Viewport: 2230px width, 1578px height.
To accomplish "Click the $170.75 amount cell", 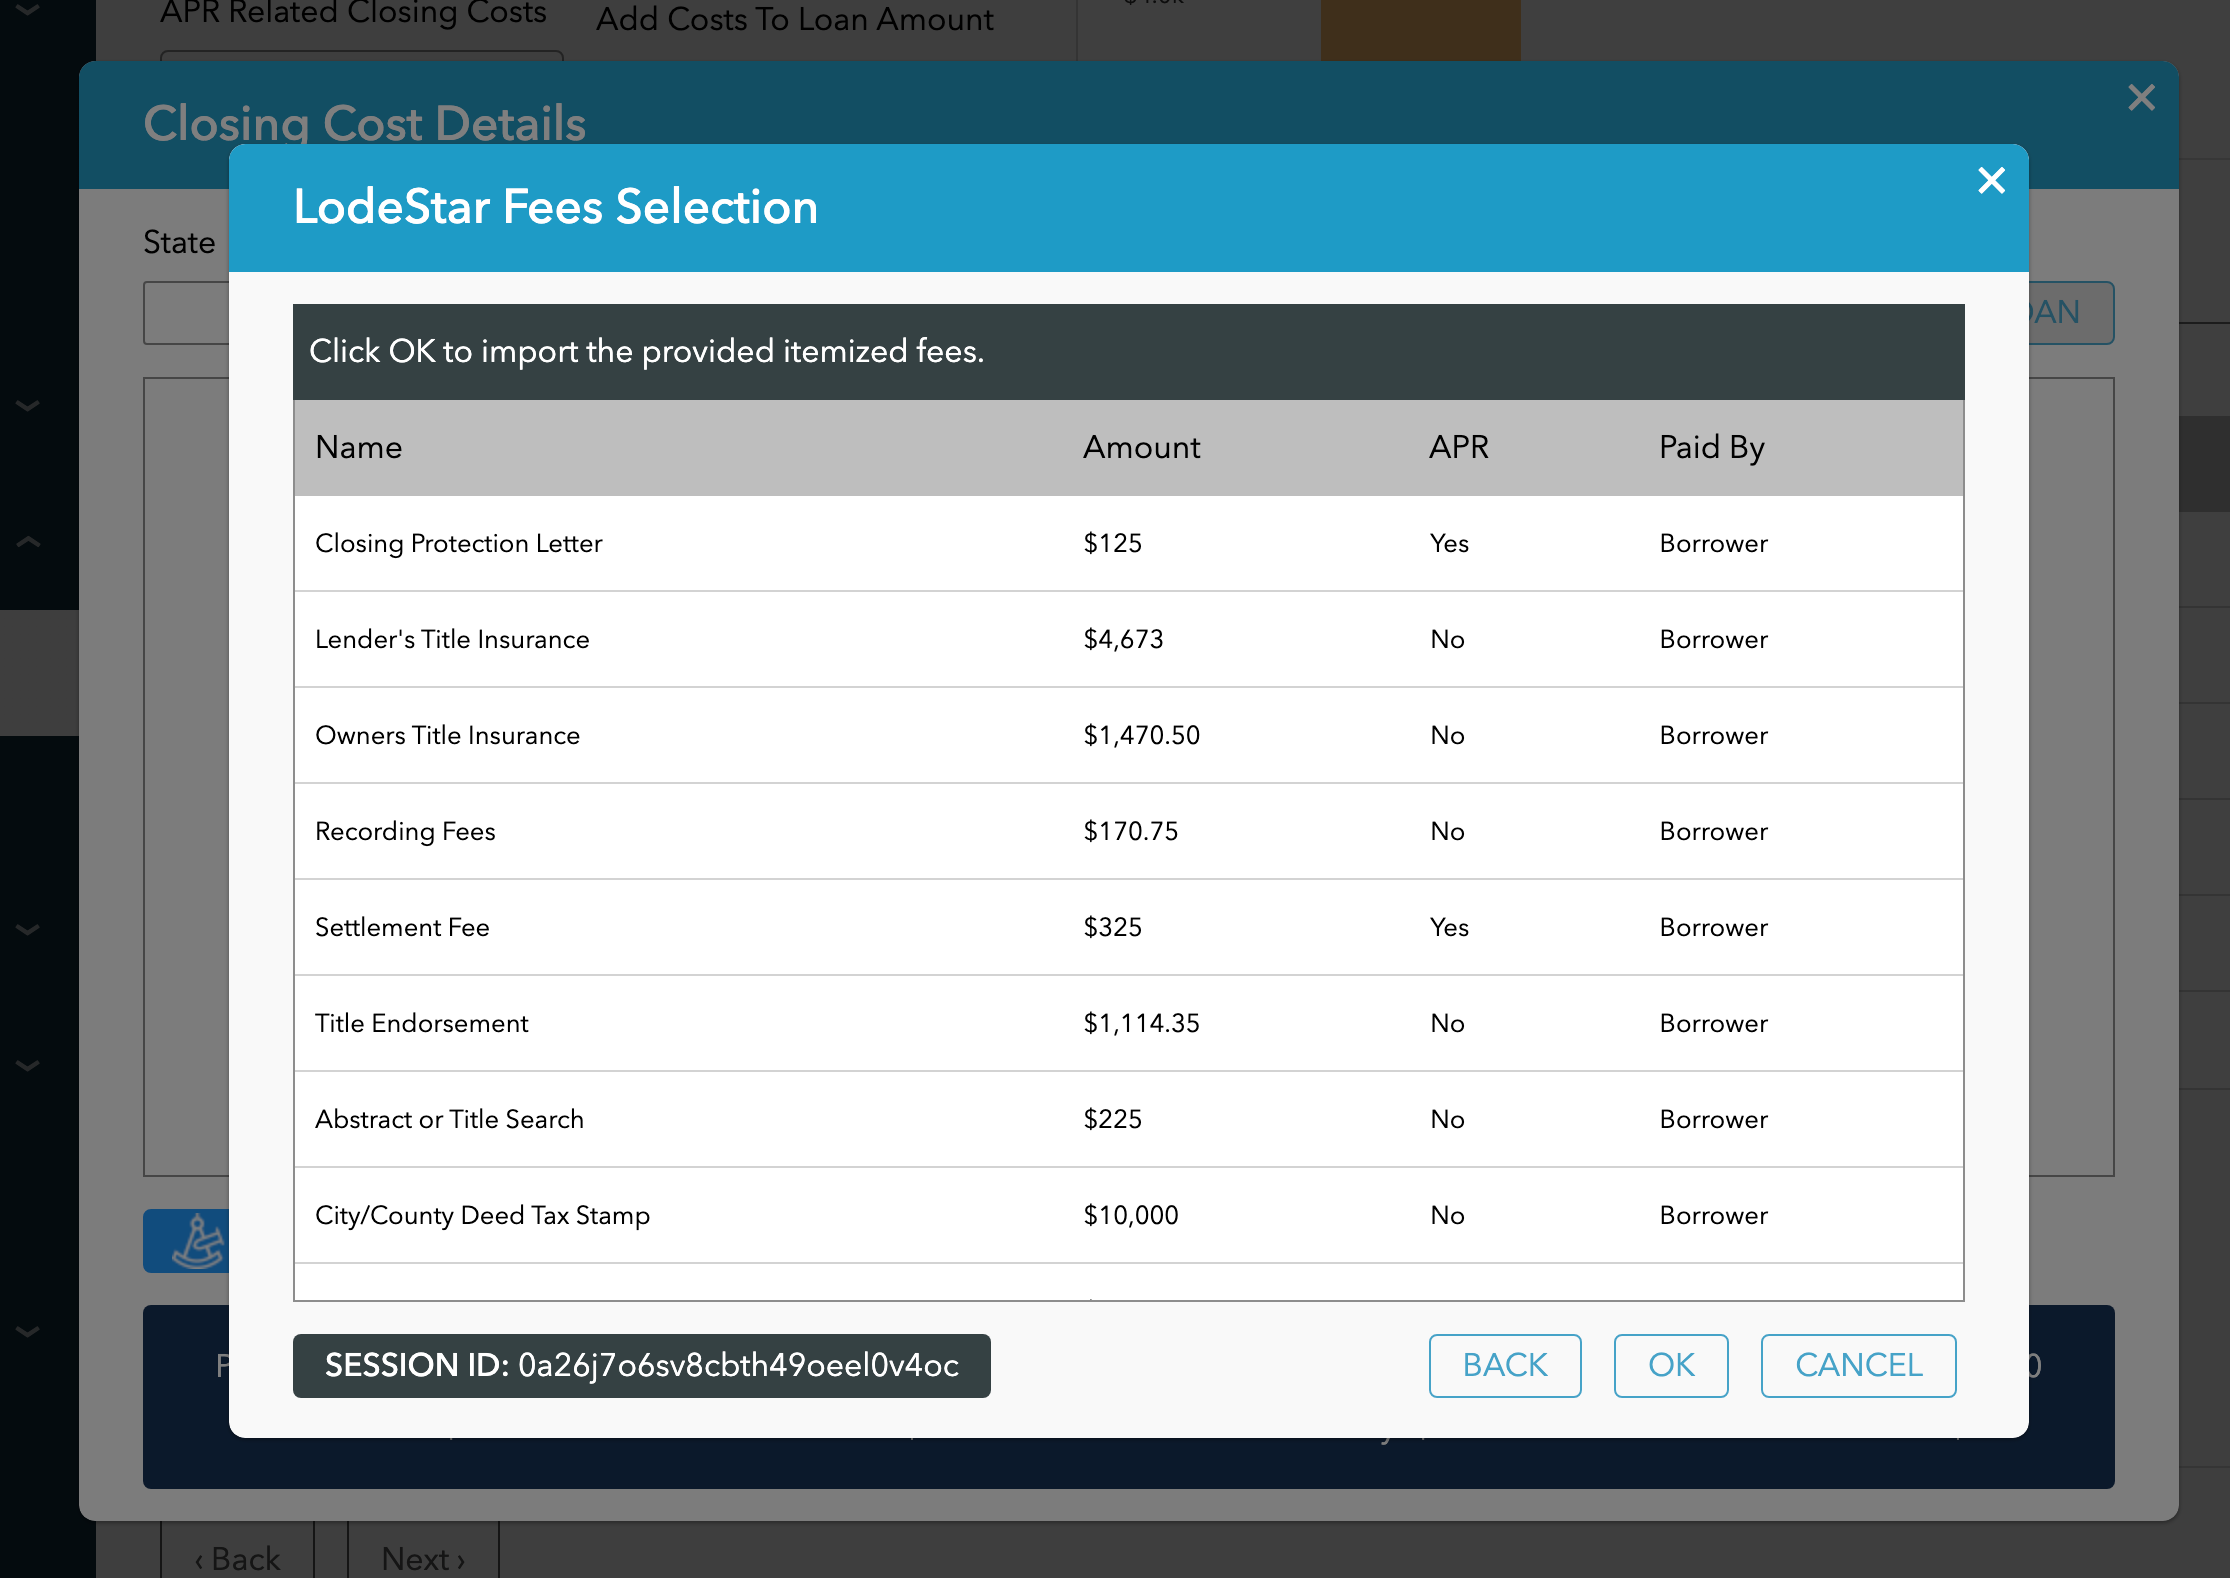I will tap(1130, 831).
